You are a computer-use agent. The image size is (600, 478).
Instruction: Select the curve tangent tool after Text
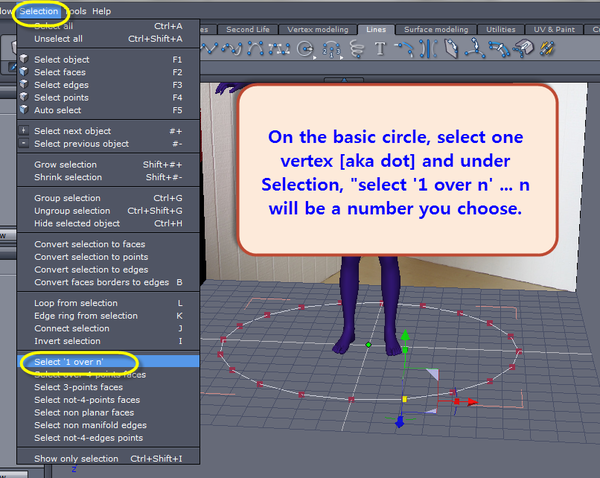[404, 49]
